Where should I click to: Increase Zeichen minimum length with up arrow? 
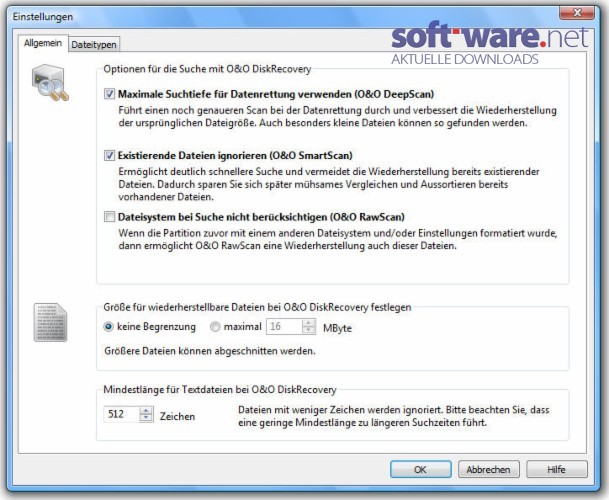click(x=146, y=410)
